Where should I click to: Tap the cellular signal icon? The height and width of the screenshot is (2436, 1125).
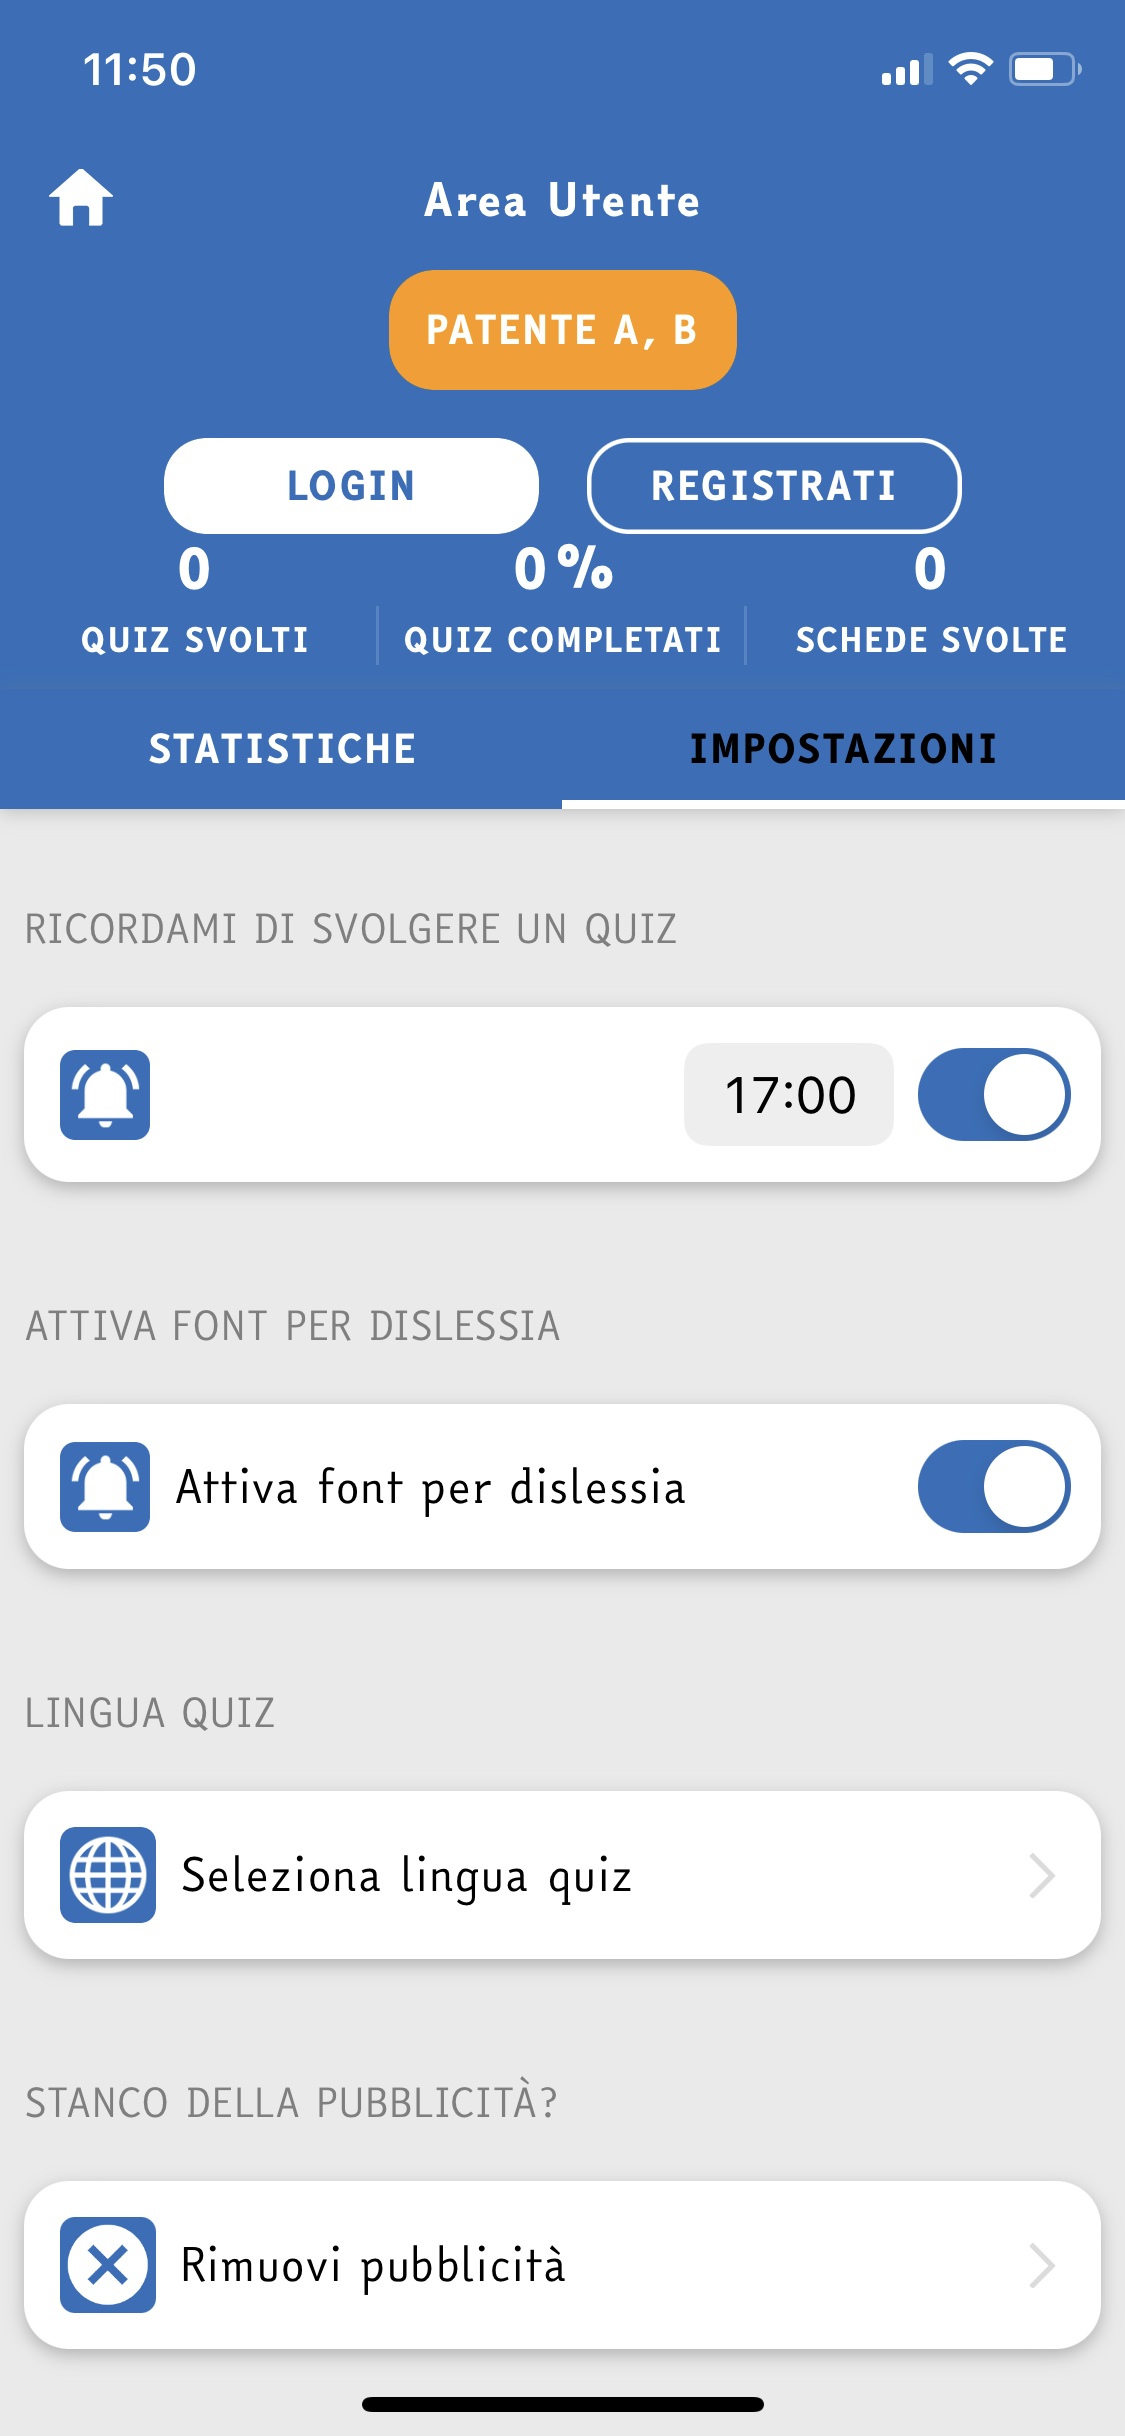click(906, 70)
